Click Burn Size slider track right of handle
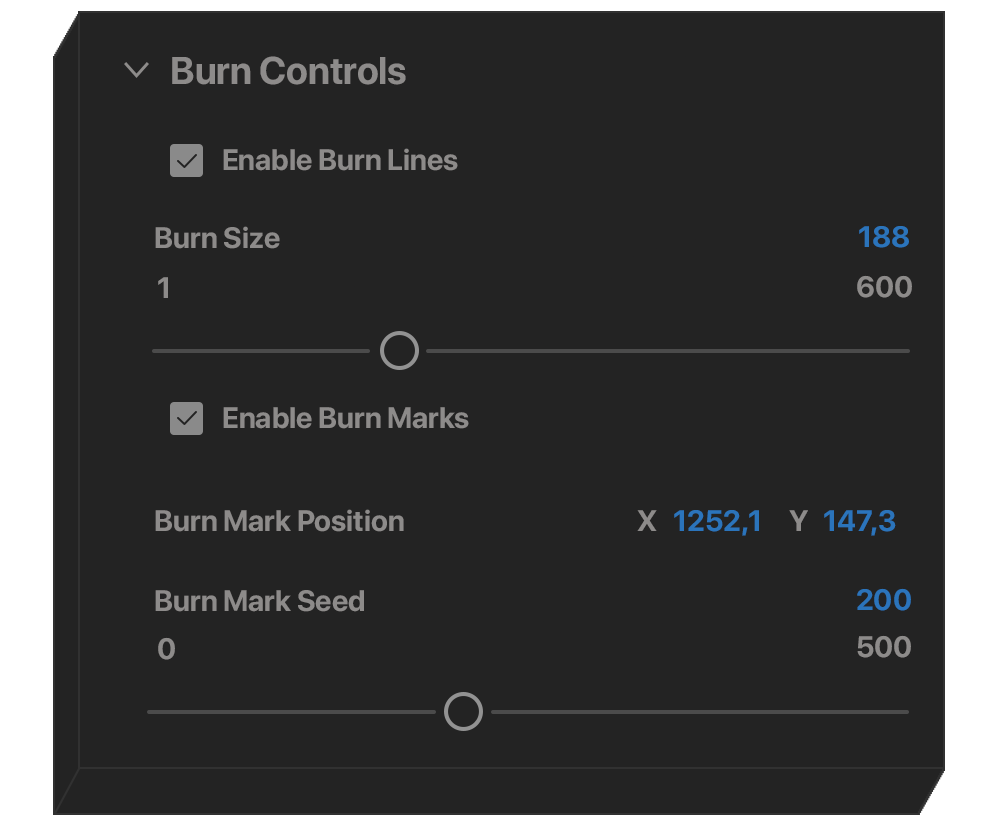This screenshot has height=831, width=1000. click(668, 351)
